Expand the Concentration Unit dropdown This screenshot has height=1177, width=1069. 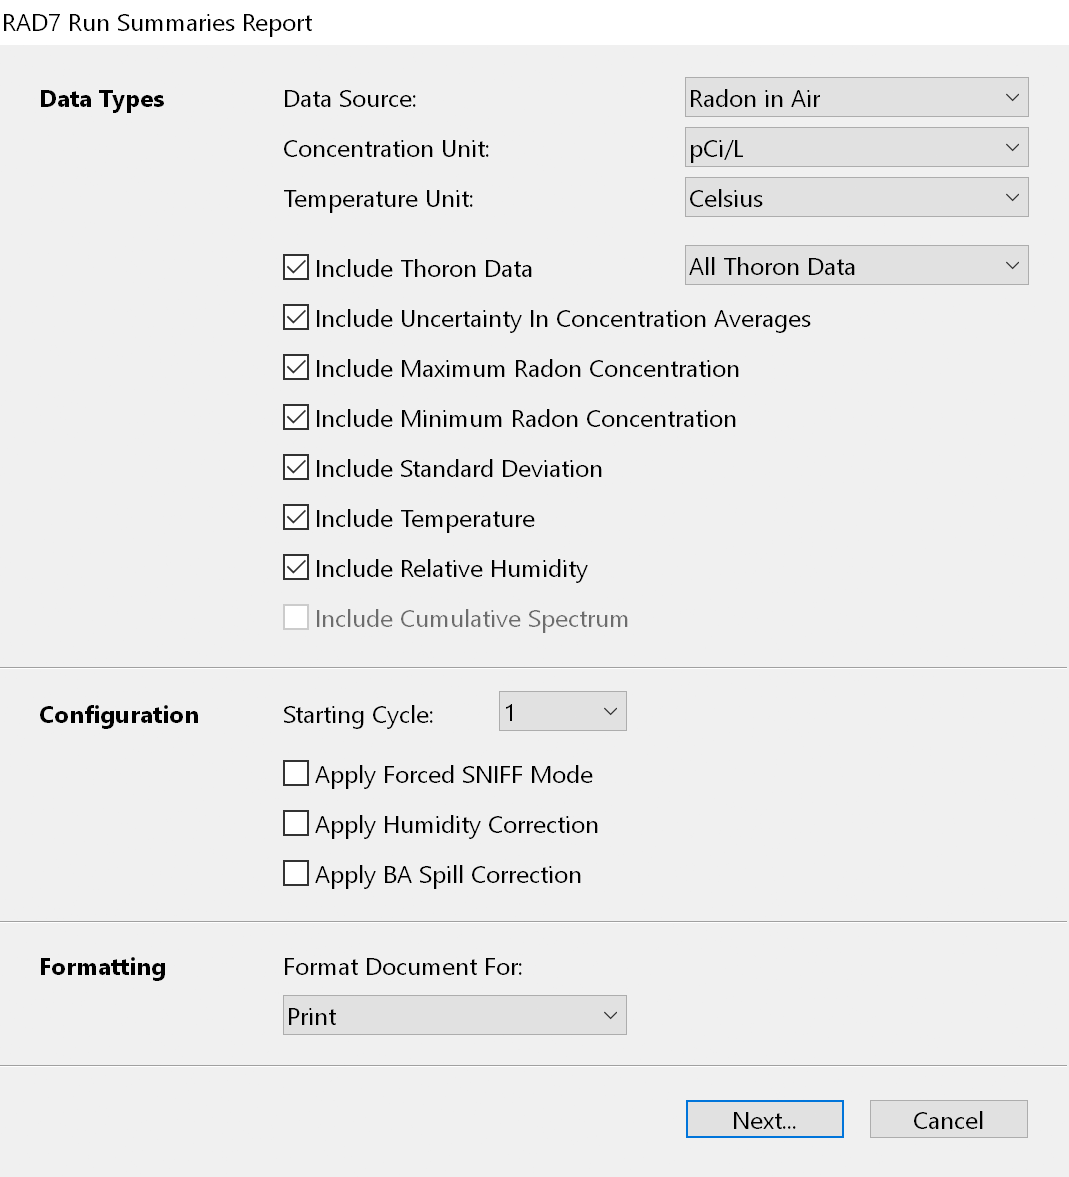point(856,148)
